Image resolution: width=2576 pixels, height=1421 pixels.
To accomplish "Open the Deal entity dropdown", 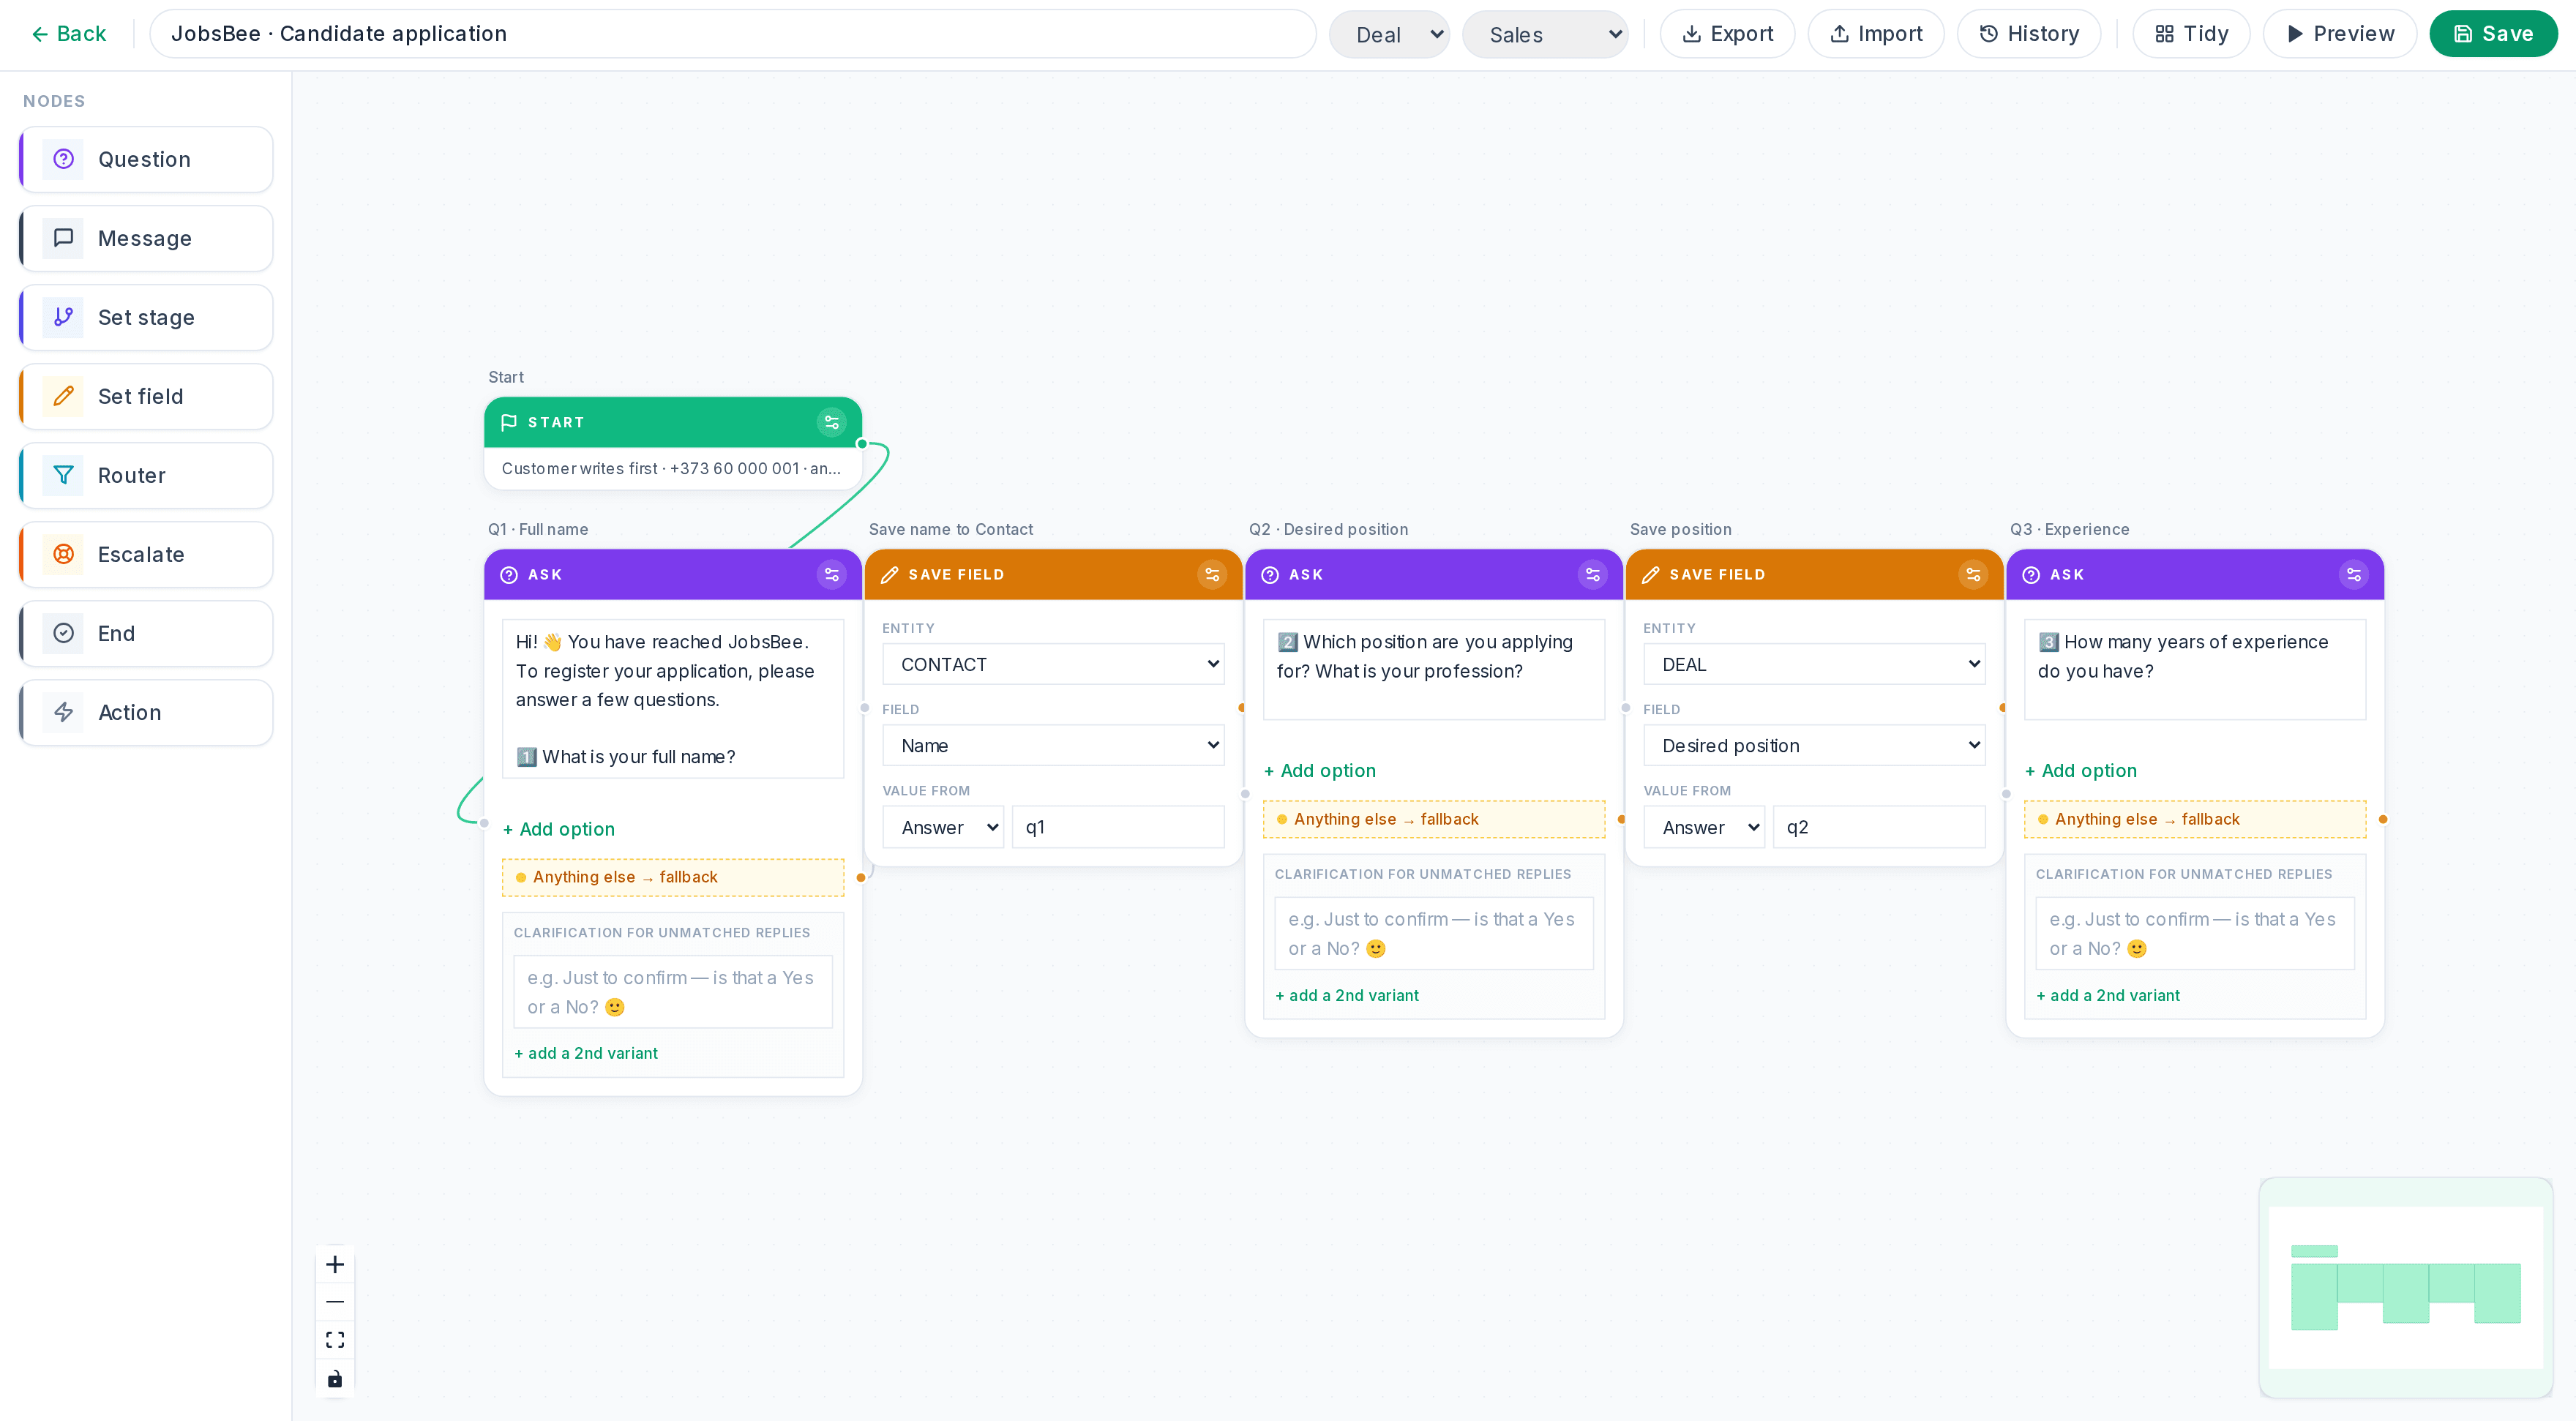I will click(1389, 34).
